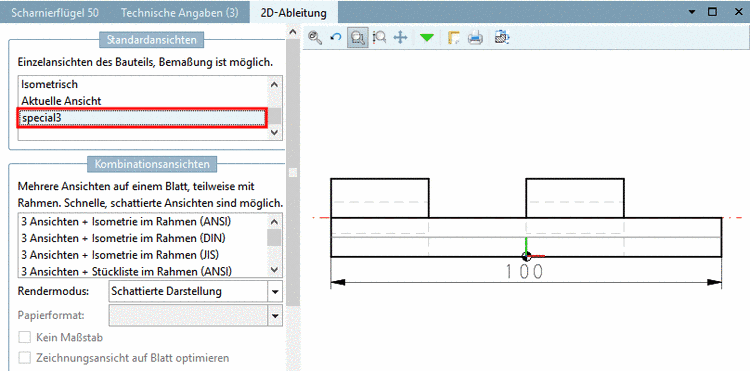Click Kombinationsansichten list scroll-down arrow
Viewport: 750px width, 371px height.
275,269
